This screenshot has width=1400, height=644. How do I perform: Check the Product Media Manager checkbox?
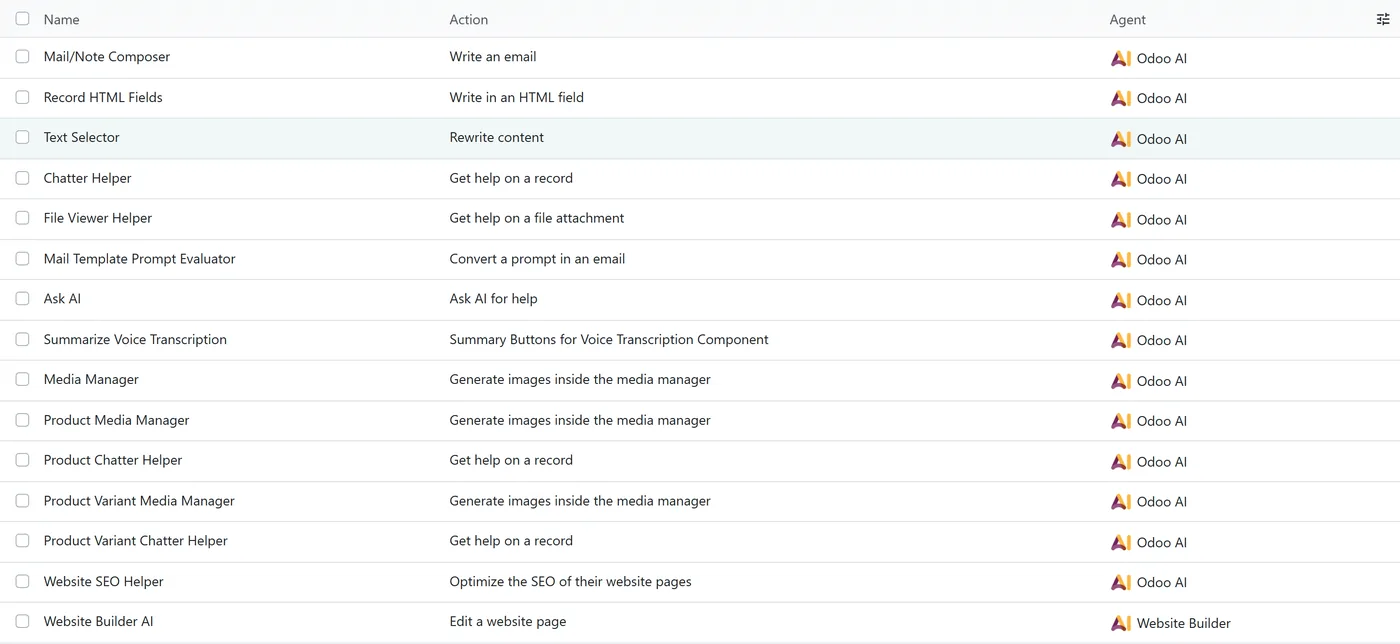[x=22, y=420]
